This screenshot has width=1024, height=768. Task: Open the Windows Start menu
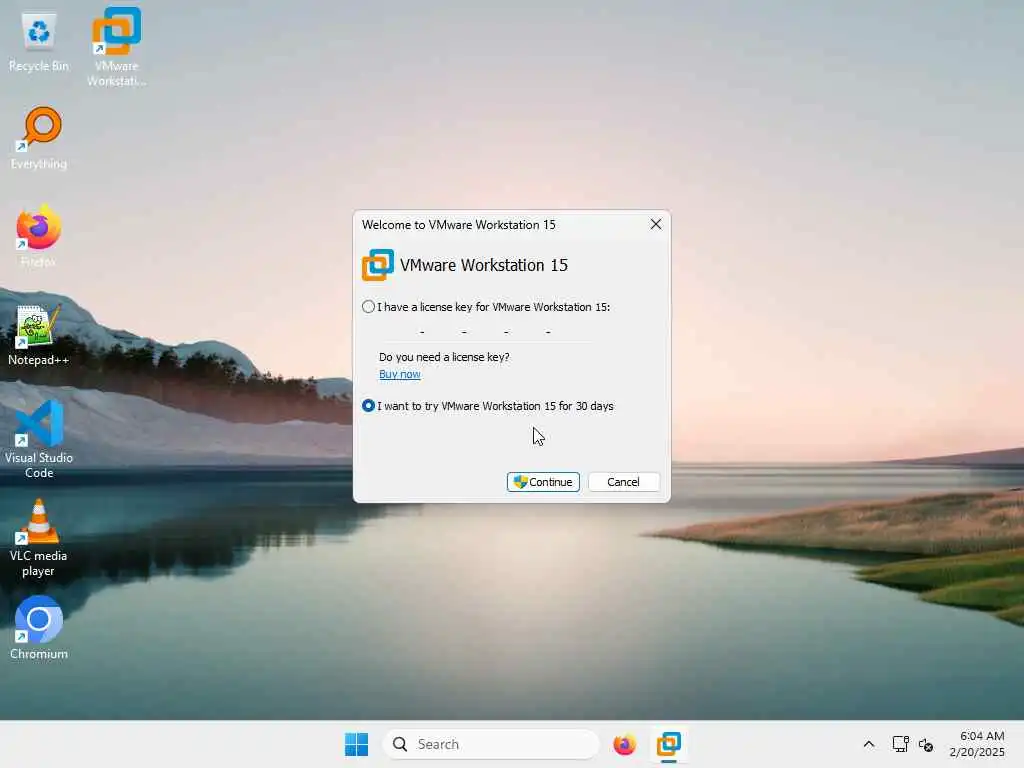point(357,744)
